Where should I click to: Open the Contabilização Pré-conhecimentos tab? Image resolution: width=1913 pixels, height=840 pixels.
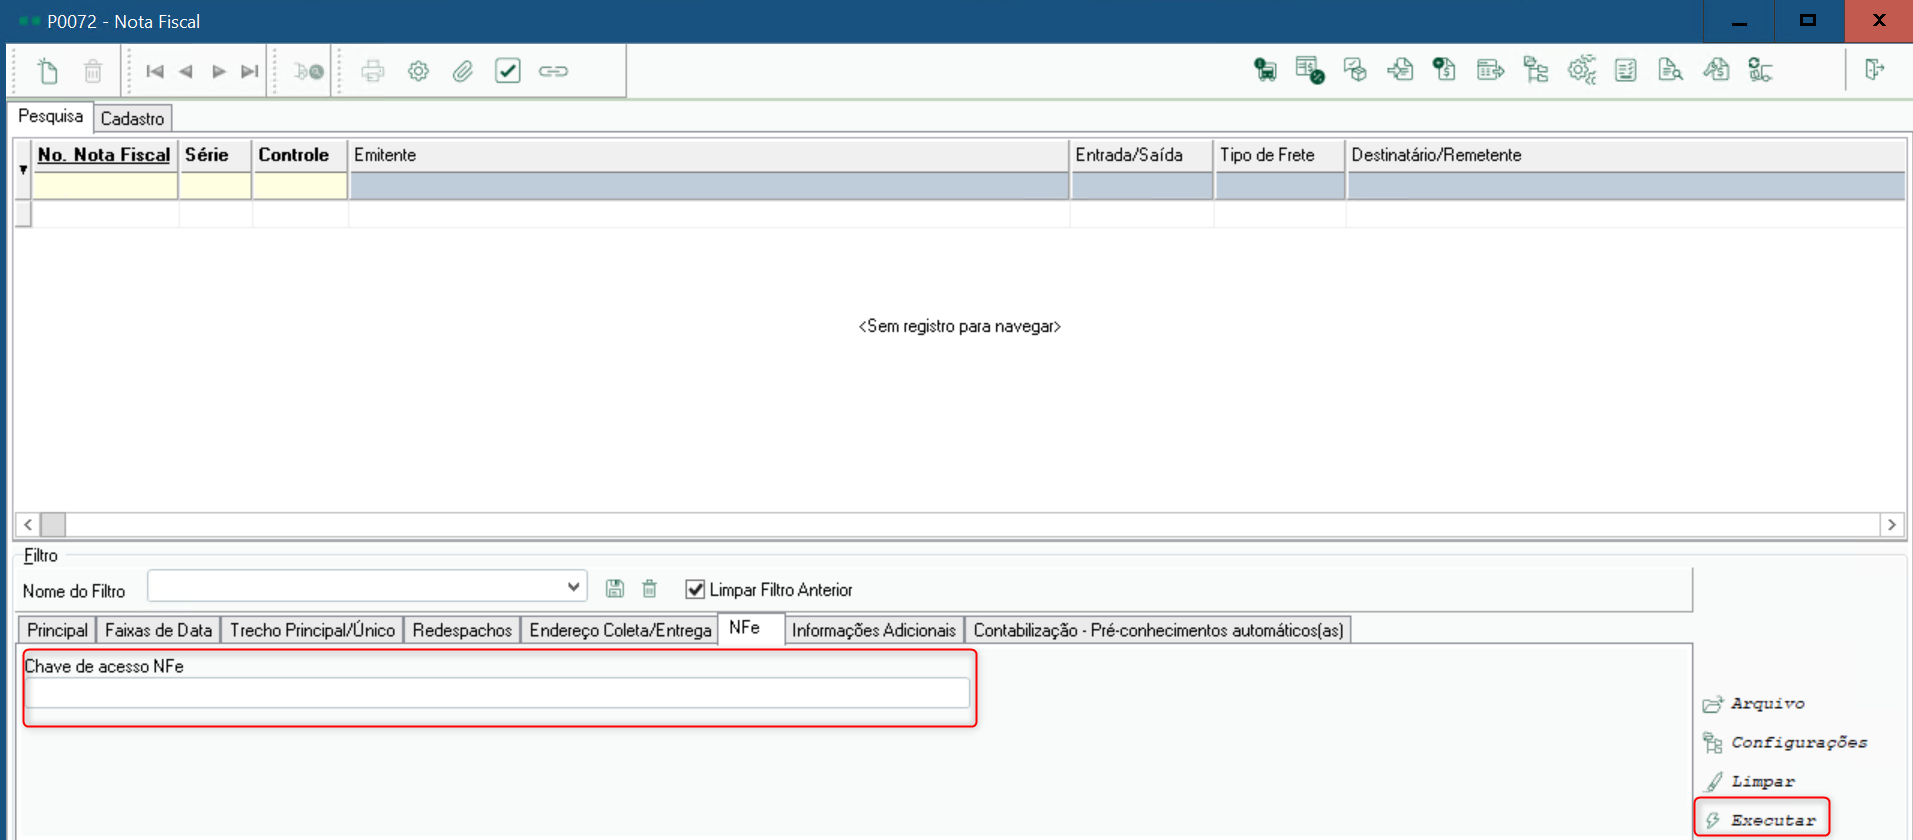click(x=1158, y=630)
